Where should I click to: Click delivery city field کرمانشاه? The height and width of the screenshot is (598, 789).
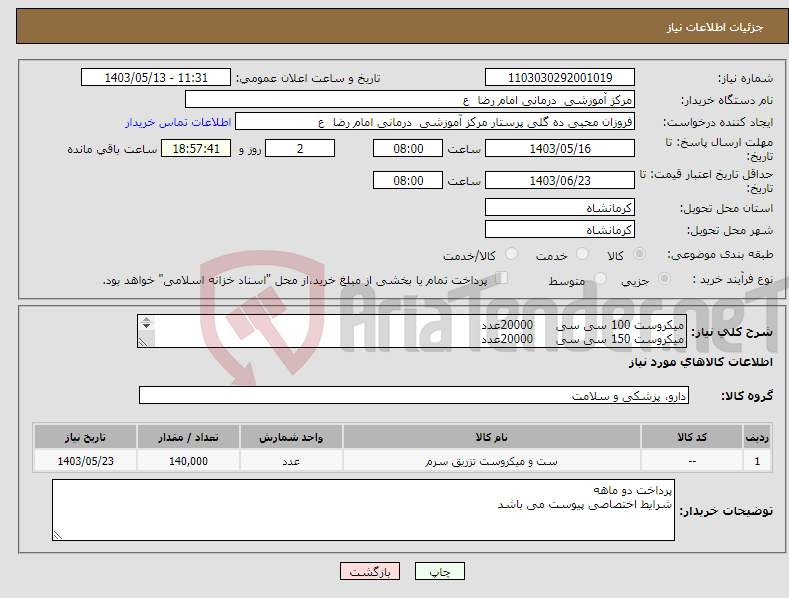coord(560,230)
